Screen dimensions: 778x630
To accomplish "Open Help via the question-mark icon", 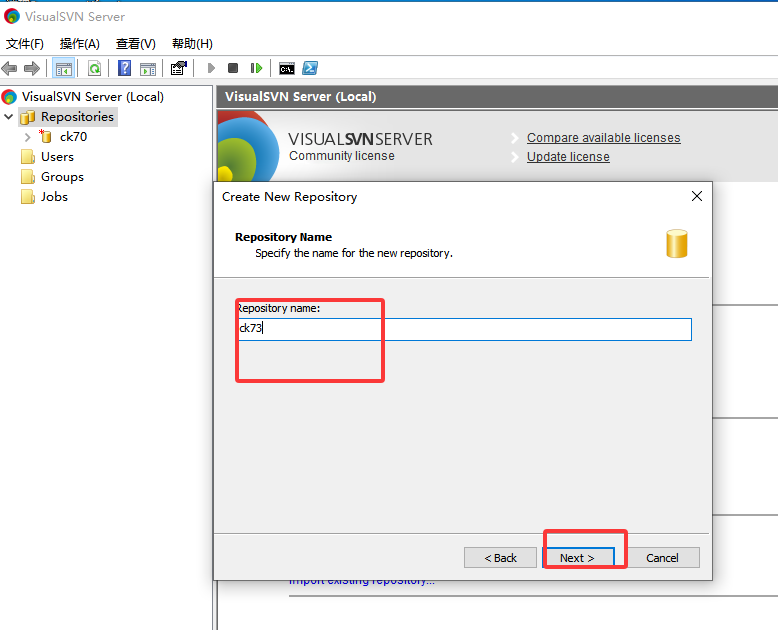I will click(125, 68).
